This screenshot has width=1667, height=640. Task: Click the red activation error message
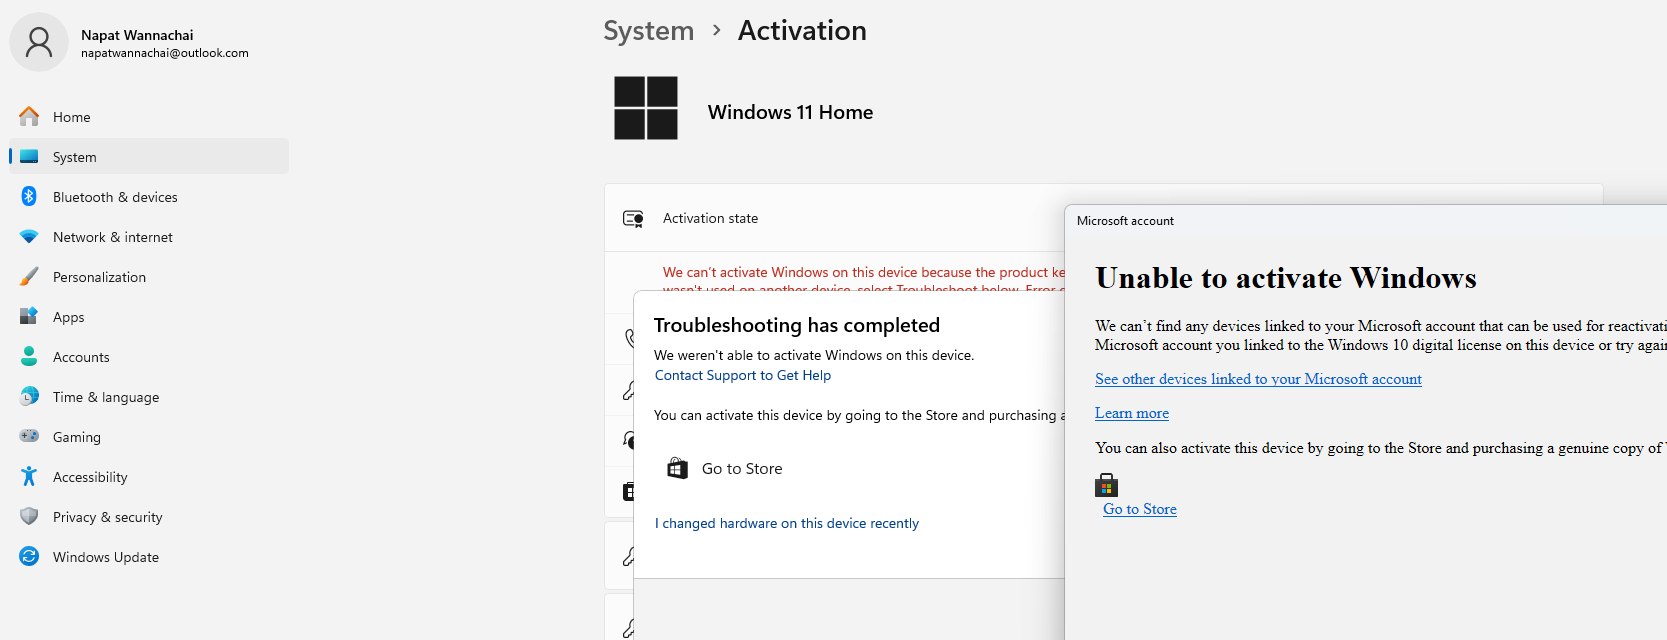(864, 280)
